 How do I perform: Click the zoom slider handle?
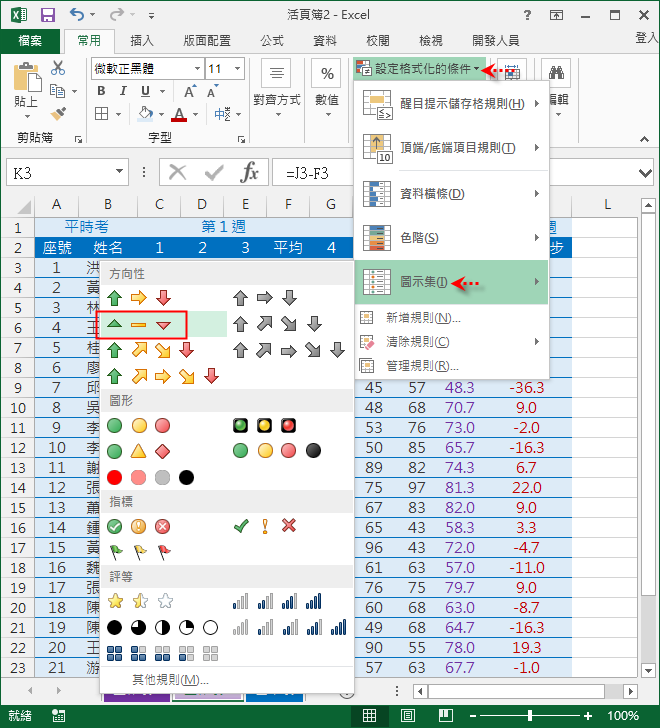(x=530, y=716)
